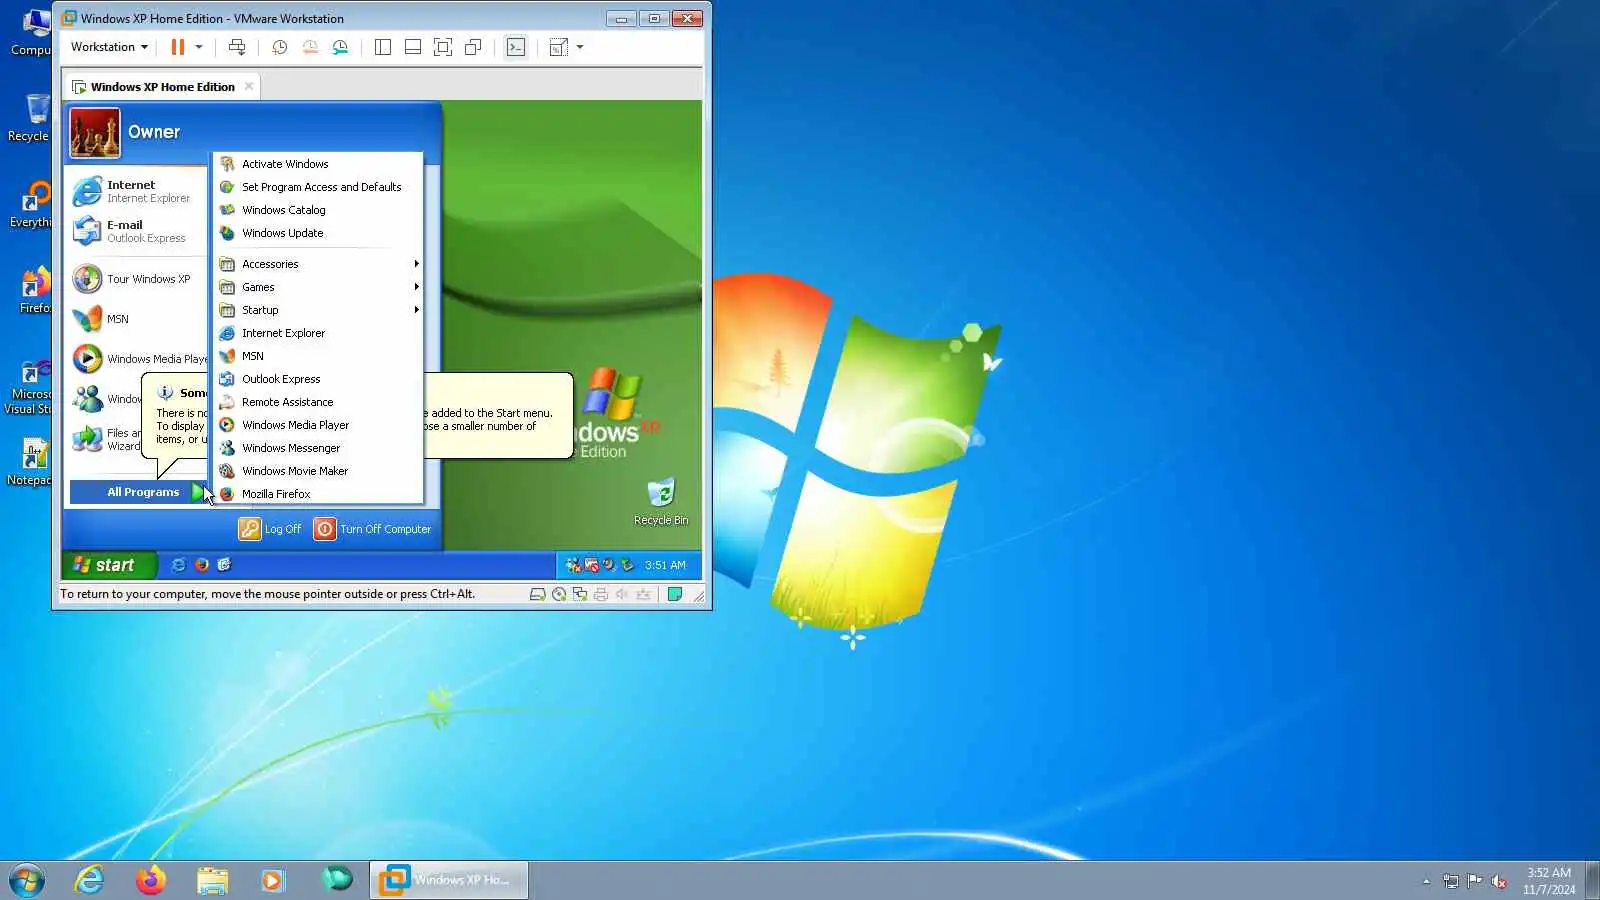
Task: Open Windows Movie Maker
Action: [x=318, y=471]
